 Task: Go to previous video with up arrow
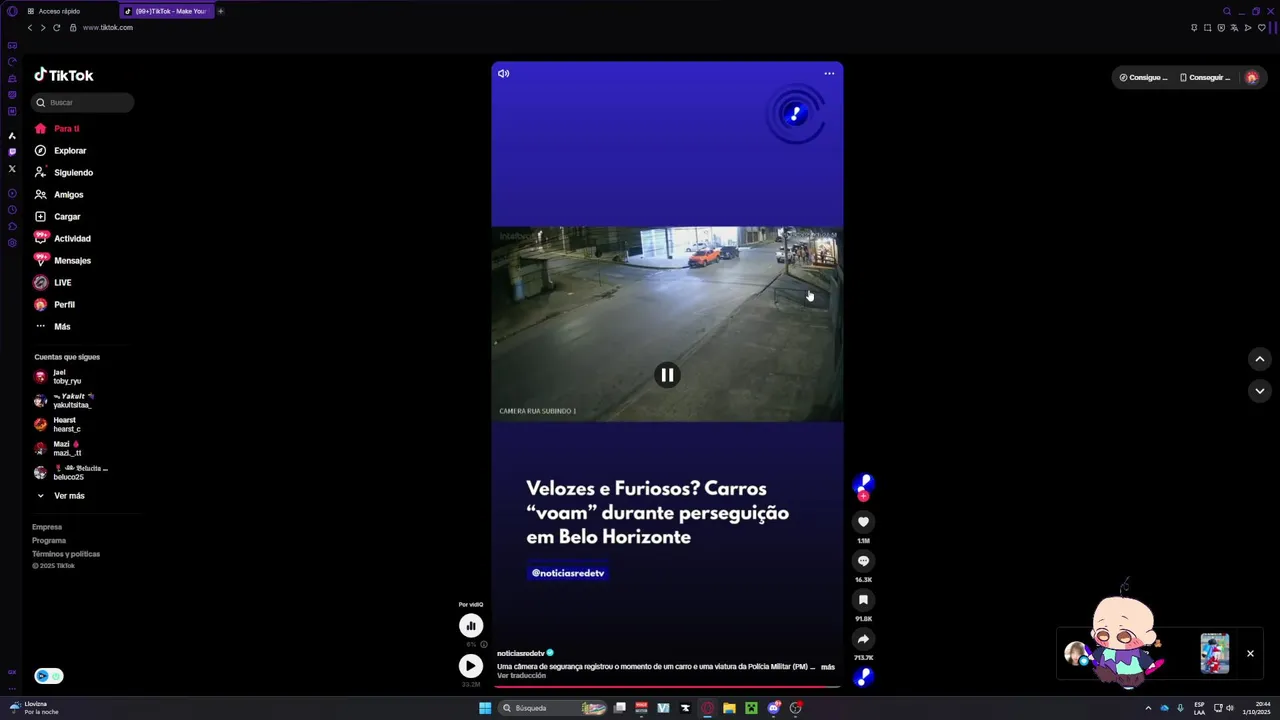coord(1260,359)
